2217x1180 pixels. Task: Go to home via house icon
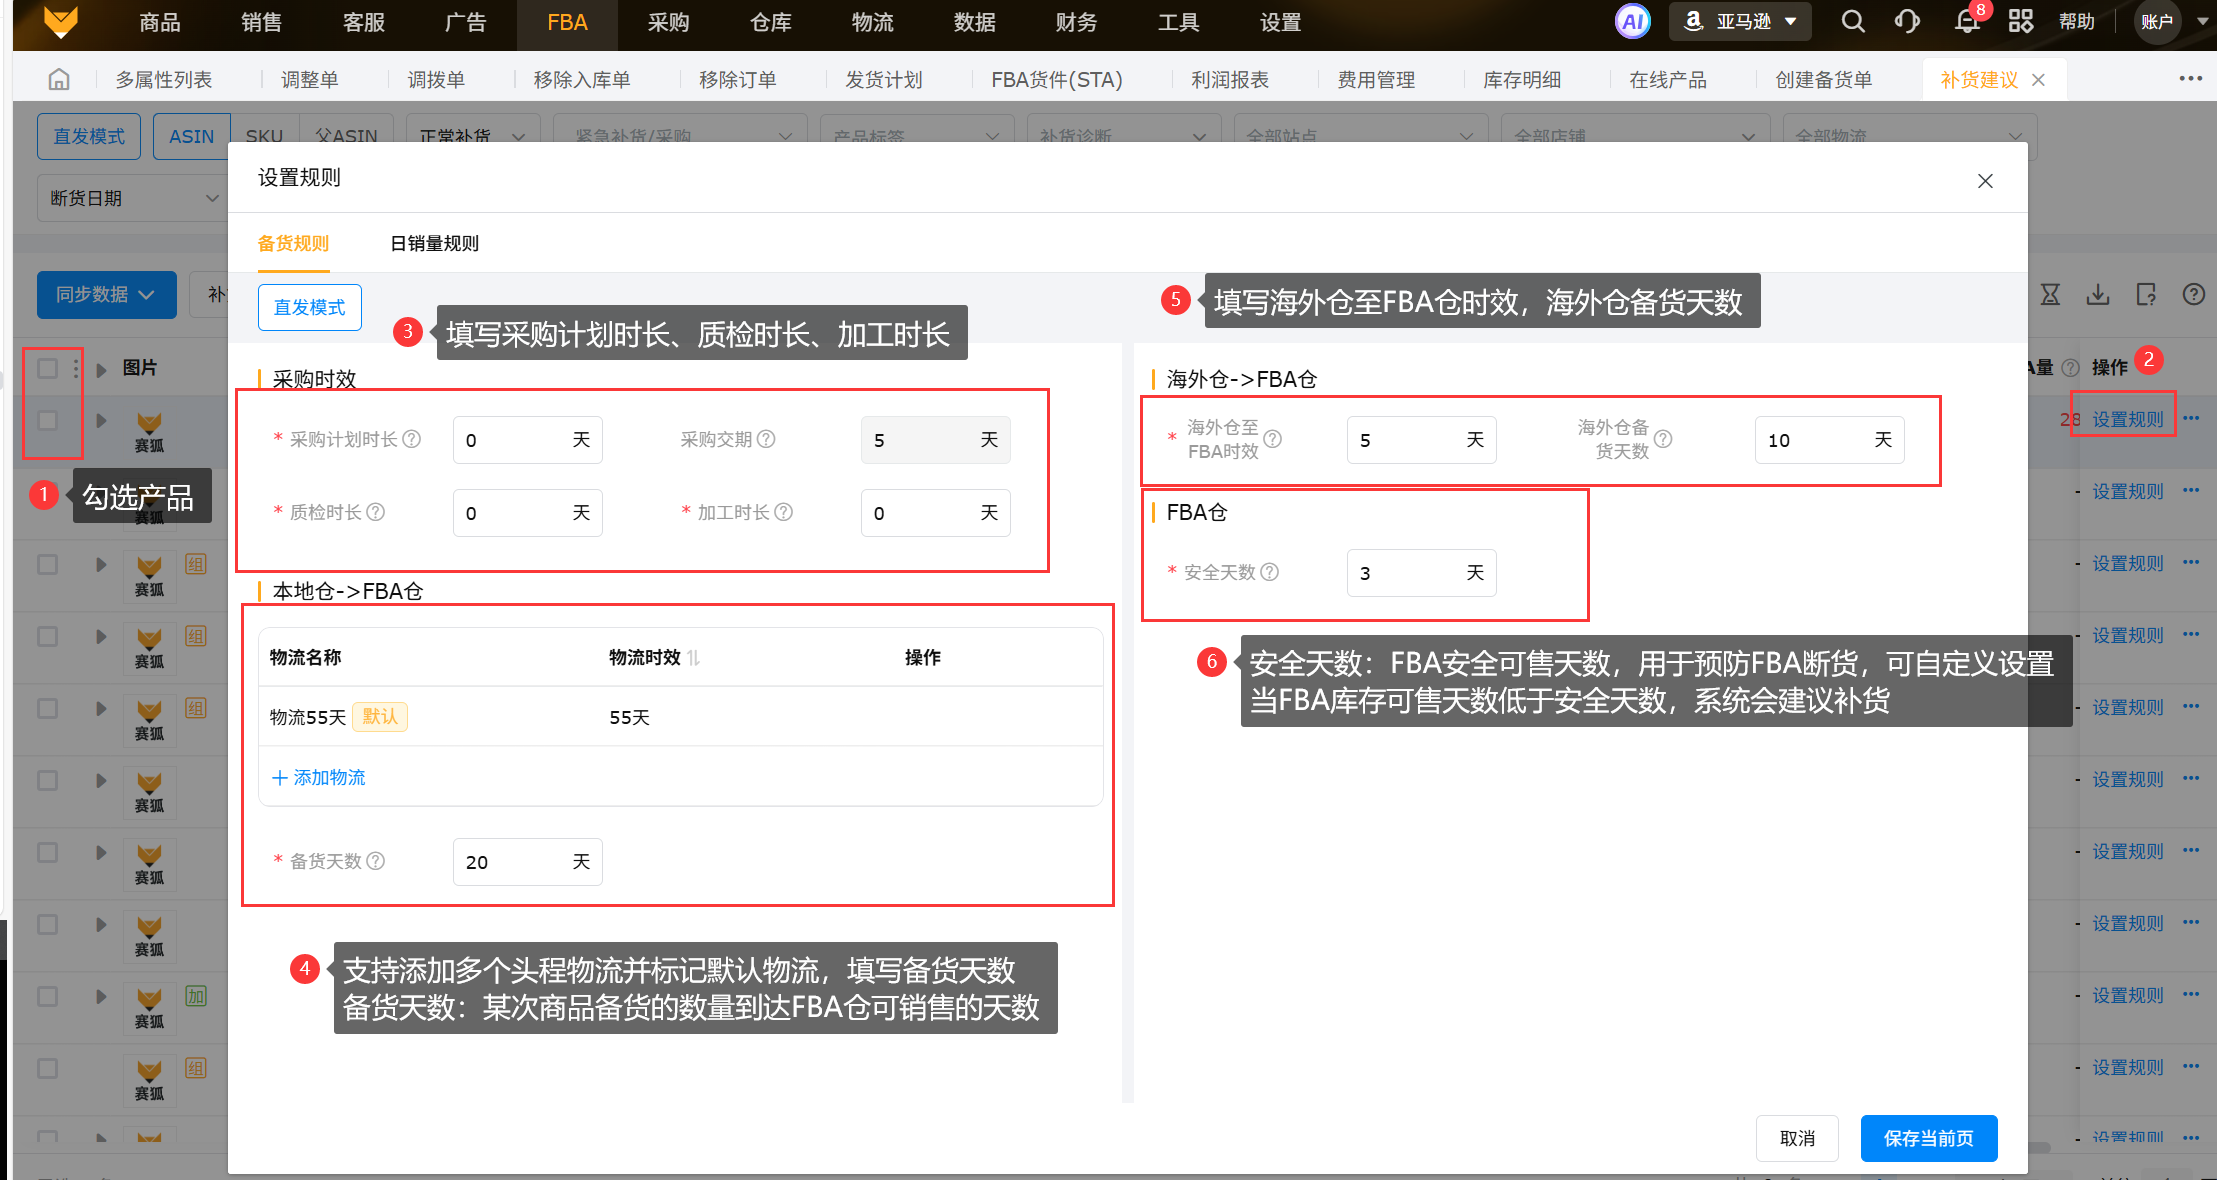coord(59,79)
